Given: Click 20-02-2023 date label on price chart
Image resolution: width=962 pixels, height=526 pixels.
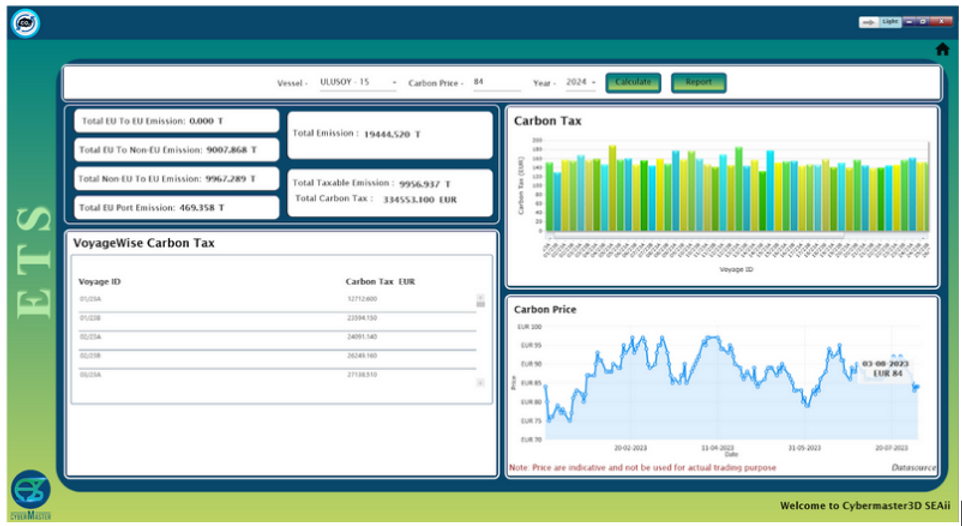Looking at the screenshot, I should point(631,448).
